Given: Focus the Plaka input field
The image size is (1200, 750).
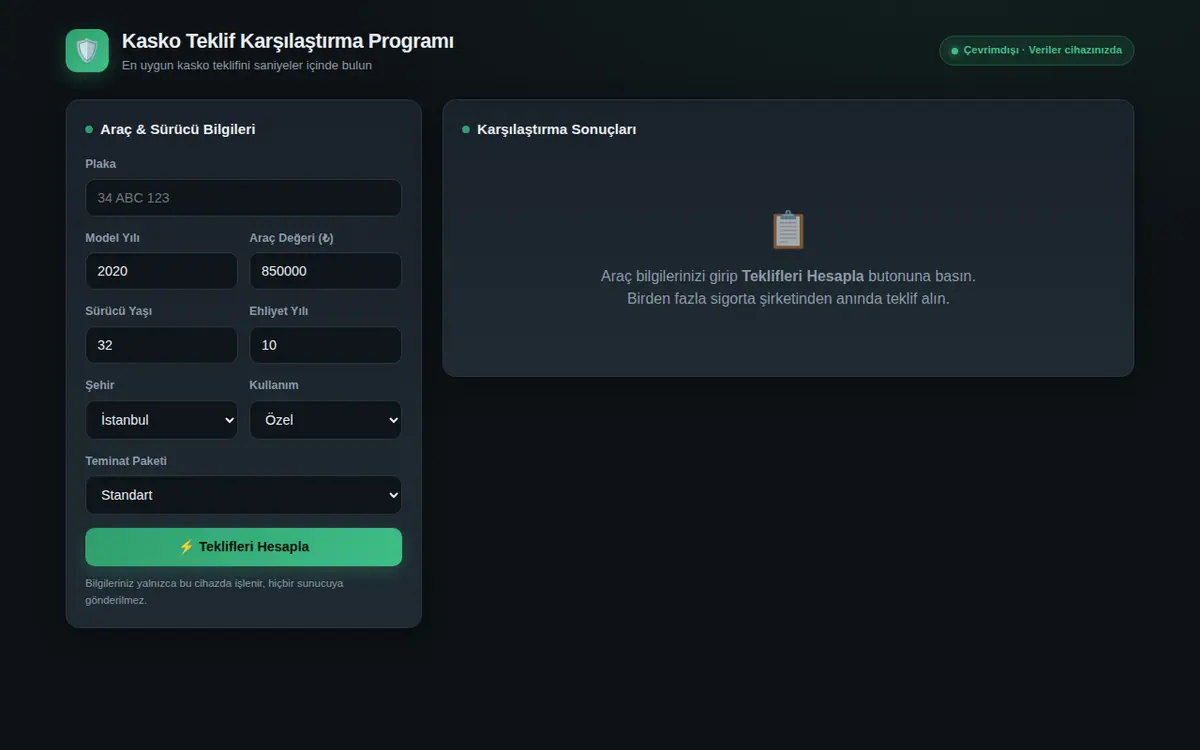Looking at the screenshot, I should pyautogui.click(x=244, y=198).
